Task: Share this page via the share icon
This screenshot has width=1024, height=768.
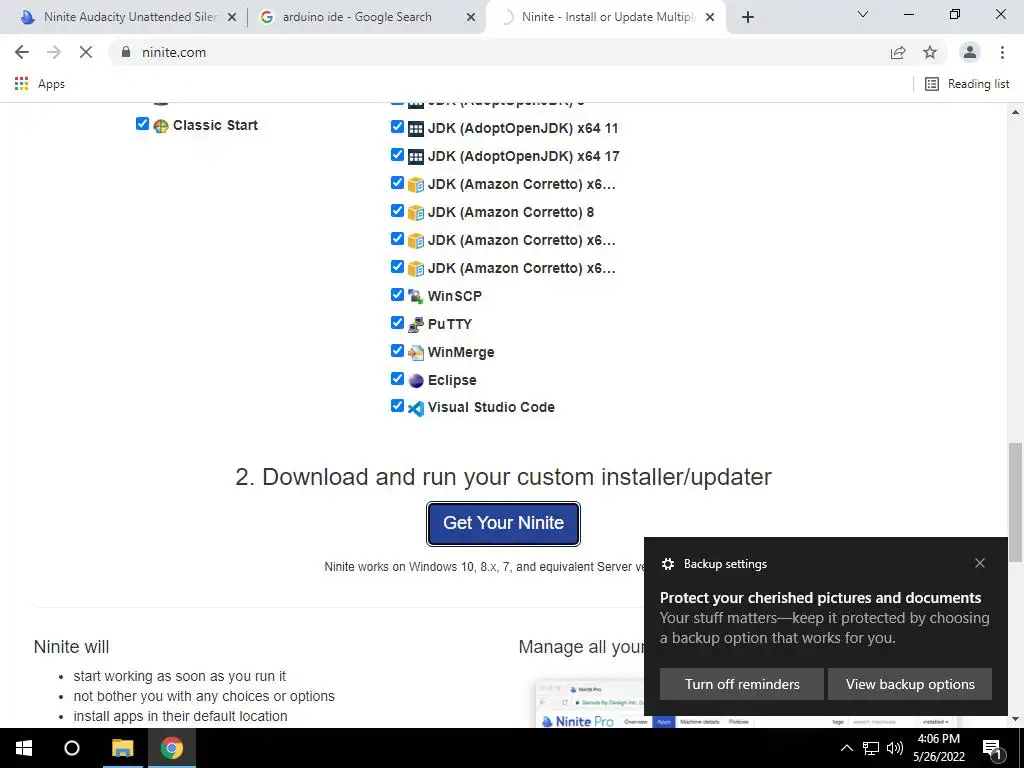Action: click(898, 52)
